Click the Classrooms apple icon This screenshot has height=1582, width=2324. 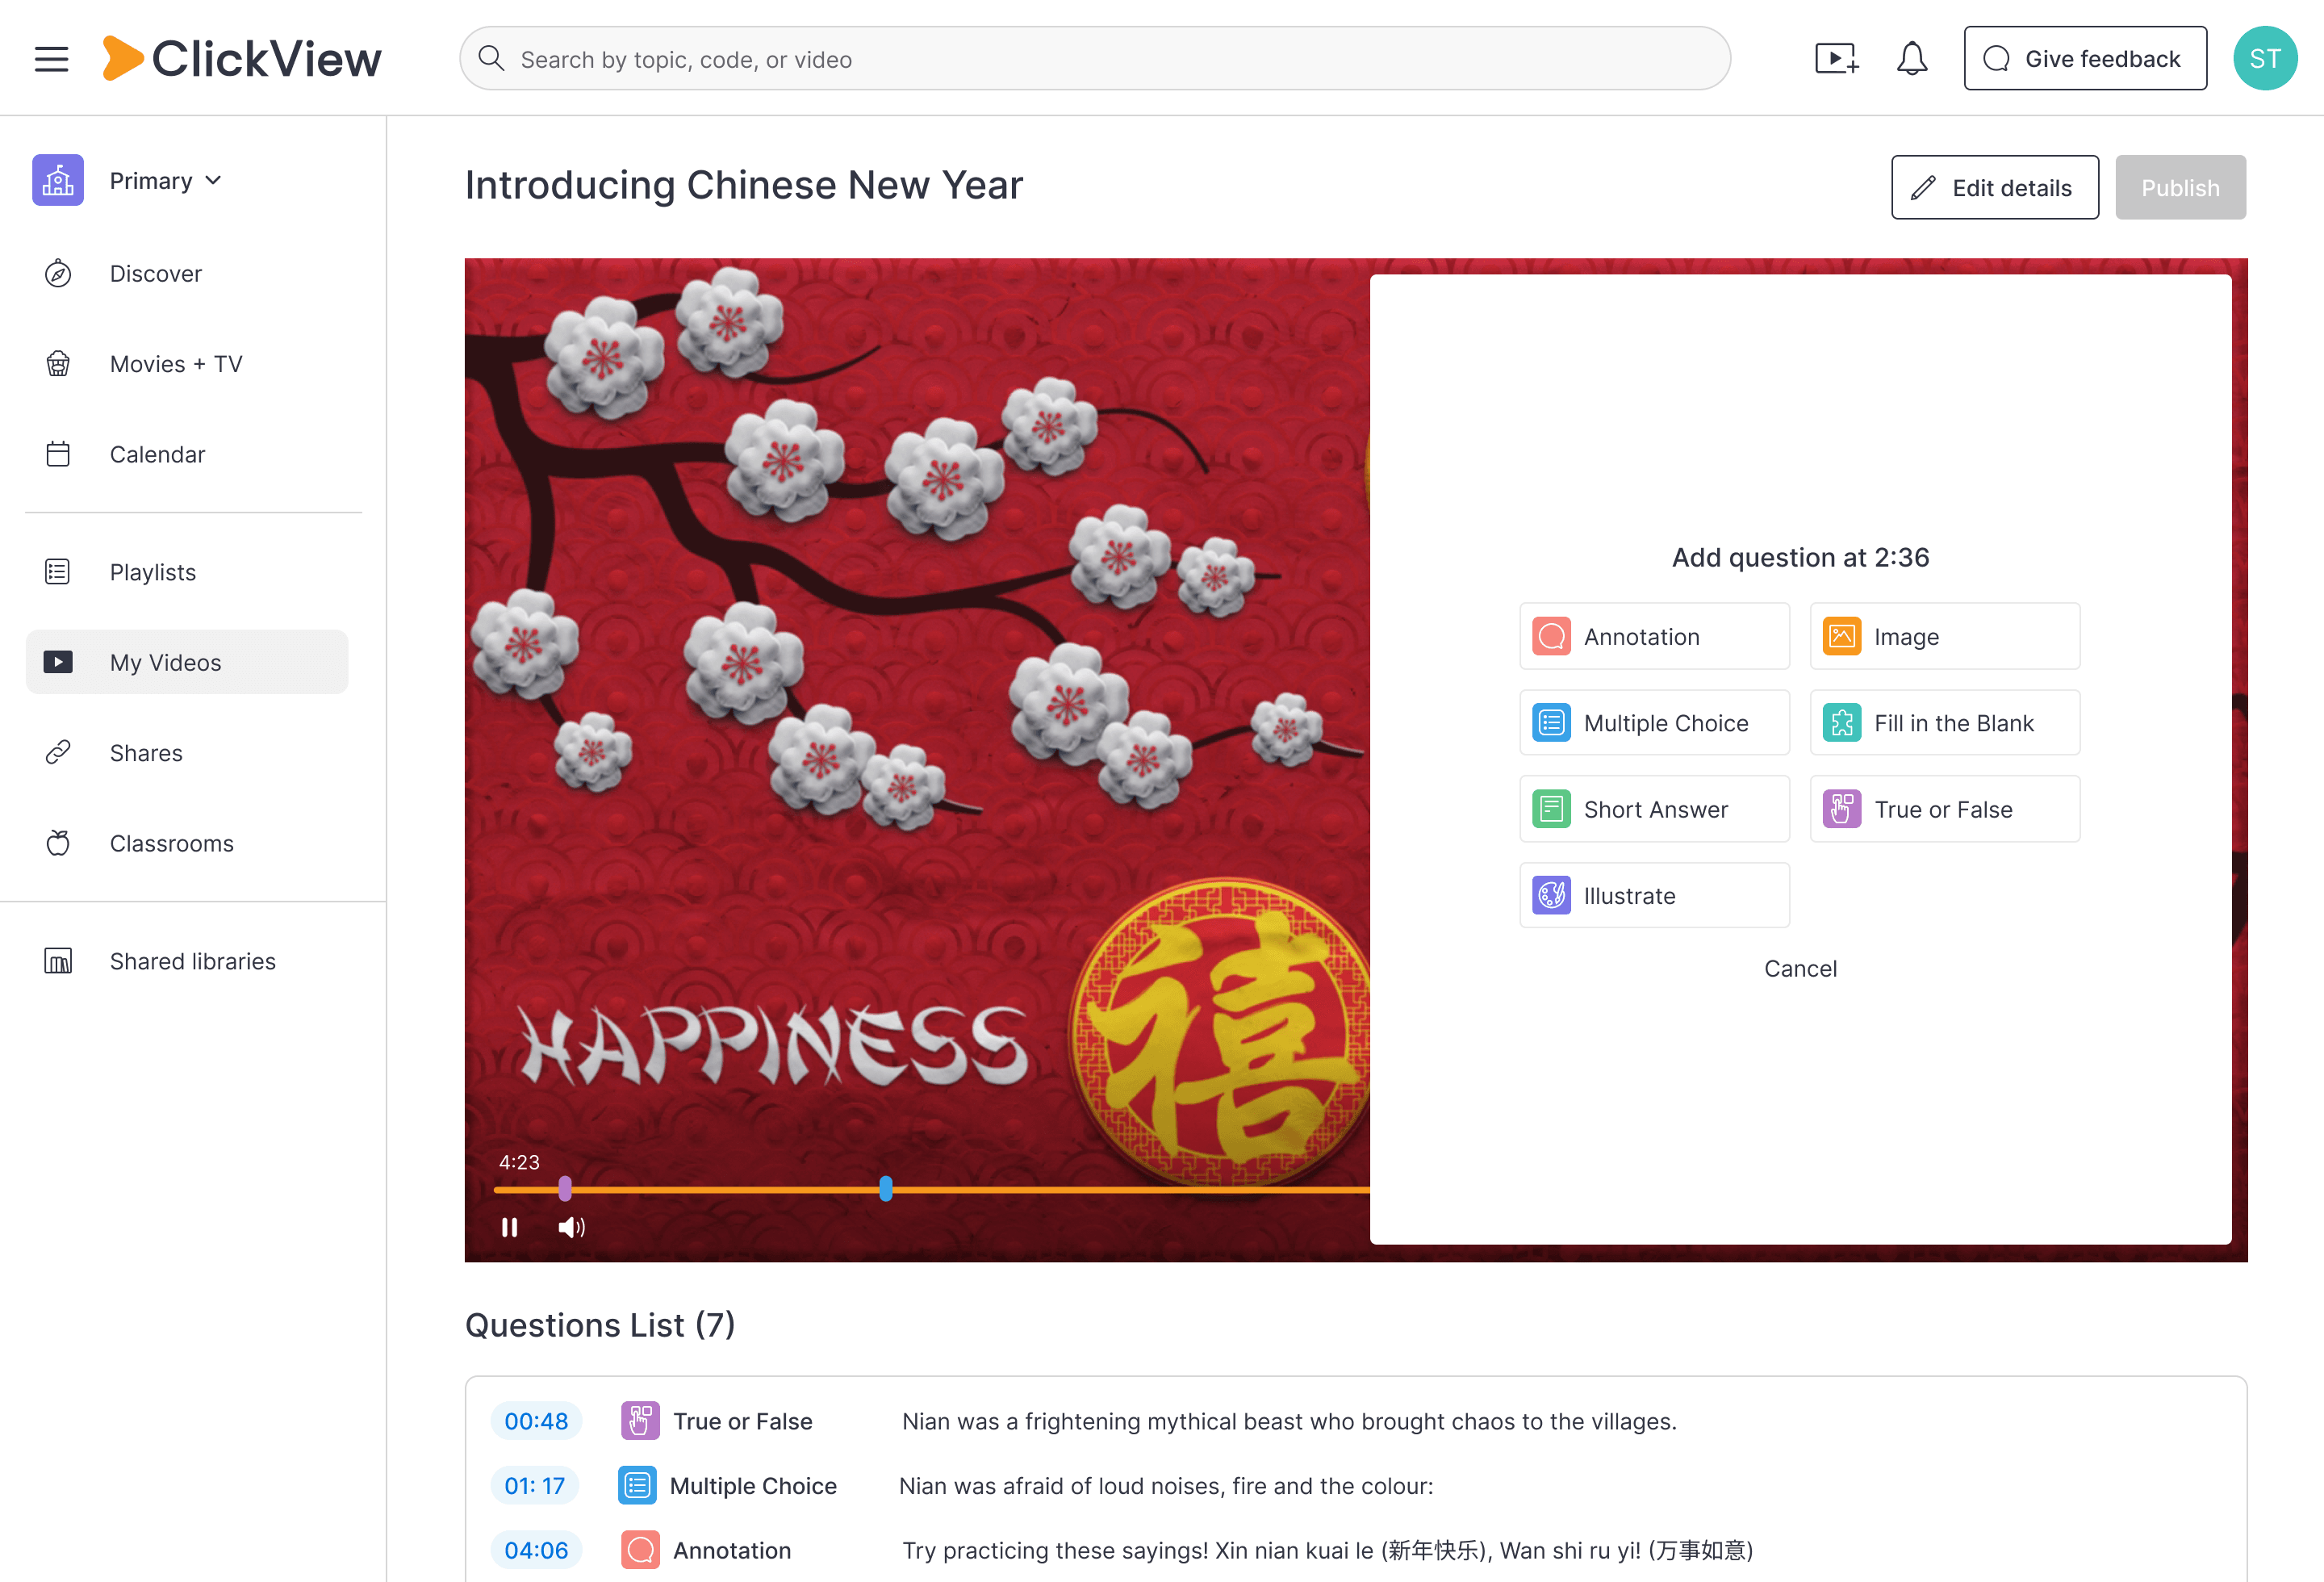[x=58, y=843]
